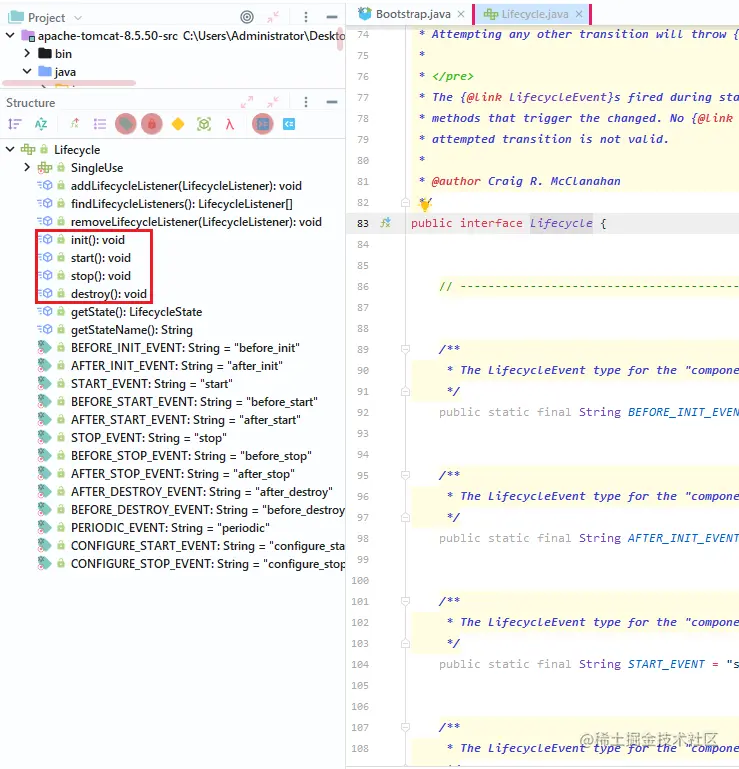Click the Lifecycle identifier on line 83
The height and width of the screenshot is (769, 739).
[561, 223]
